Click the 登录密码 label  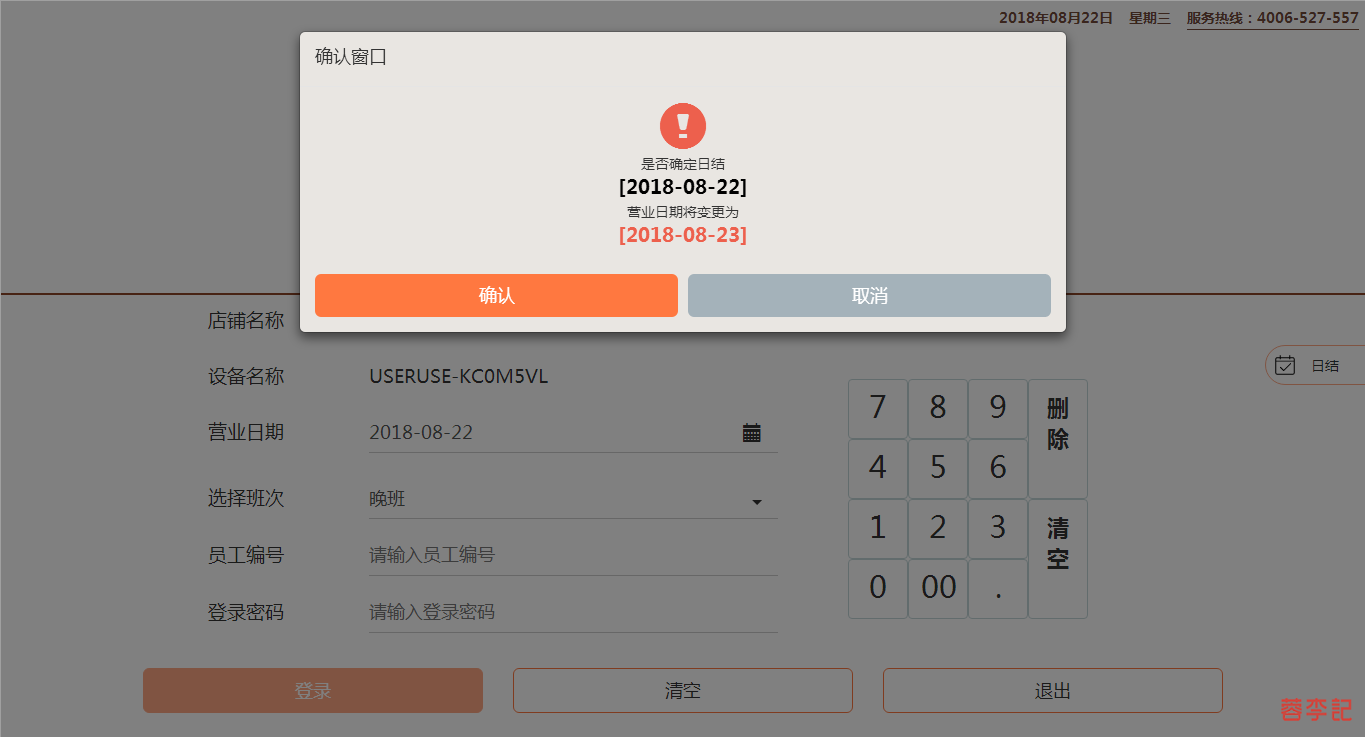246,612
